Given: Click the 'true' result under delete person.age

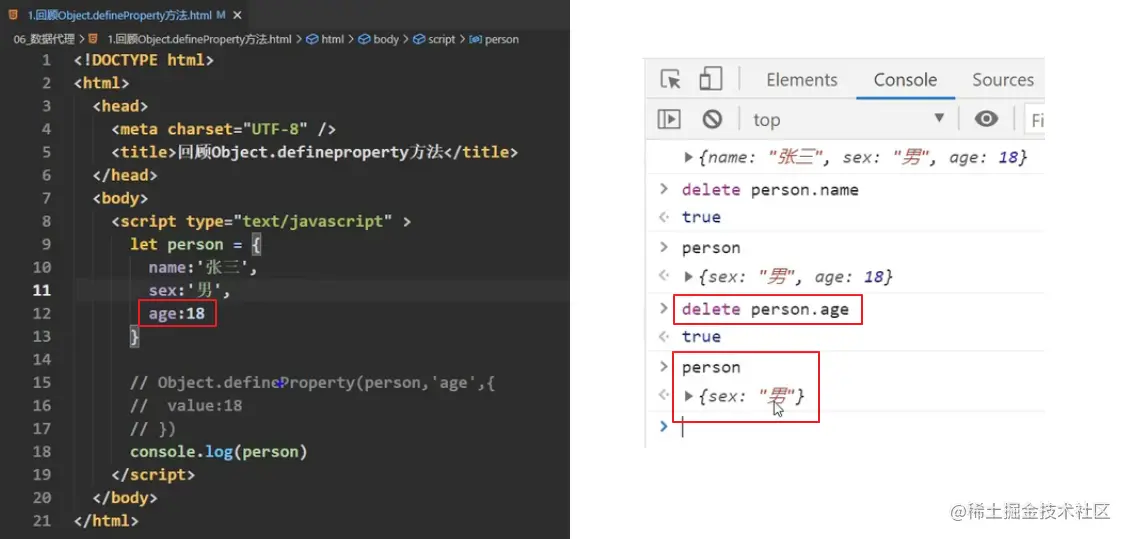Looking at the screenshot, I should [701, 336].
